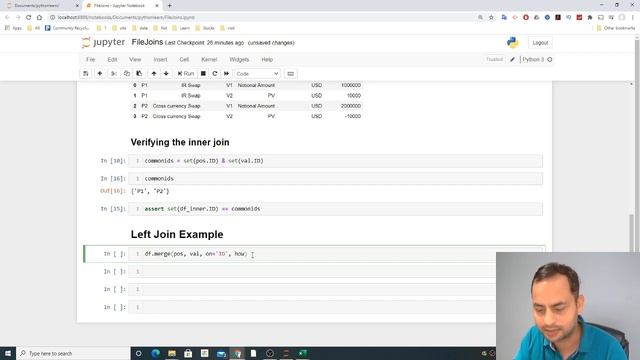
Task: Open the Community Recycl... bookmark
Action: 67,28
